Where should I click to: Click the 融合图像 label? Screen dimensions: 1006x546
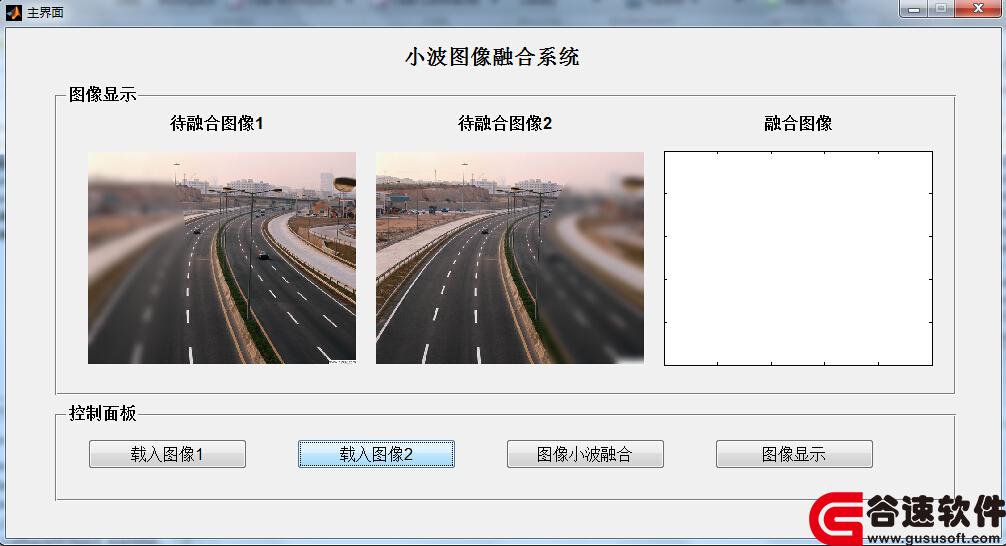(798, 123)
